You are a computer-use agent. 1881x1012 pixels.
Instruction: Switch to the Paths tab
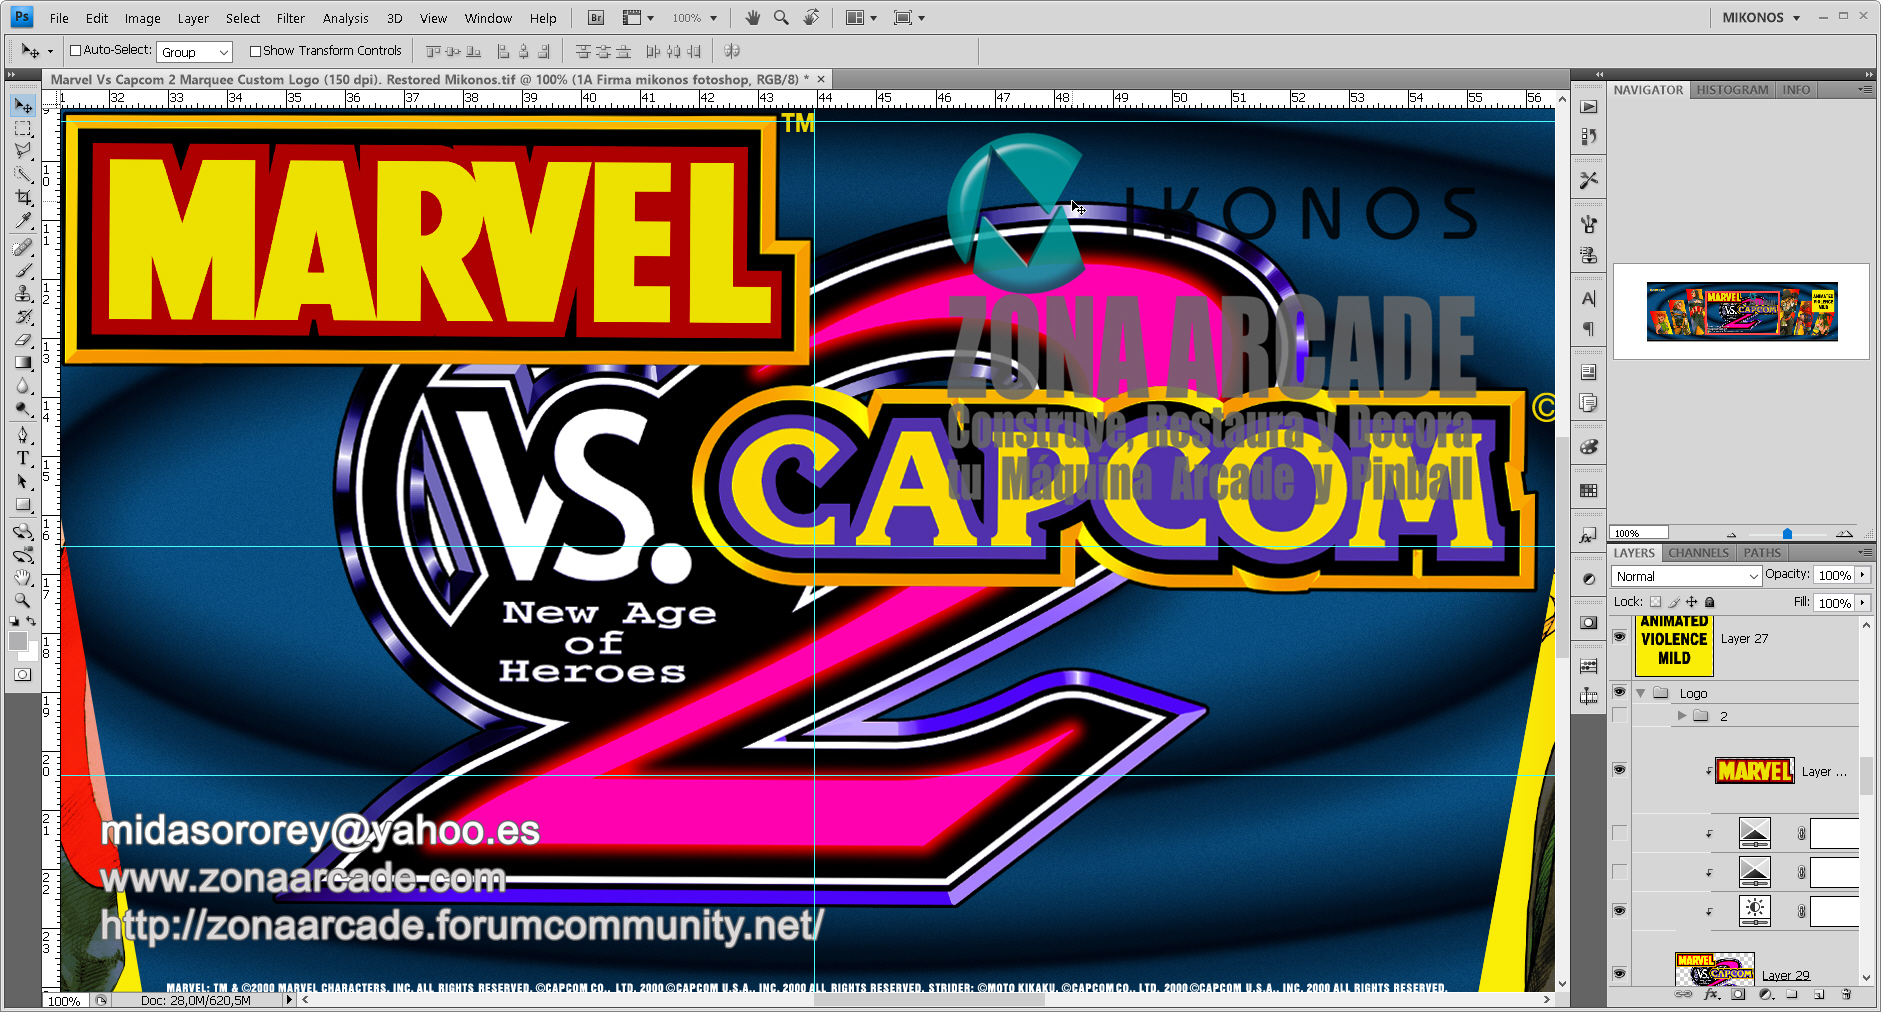click(x=1762, y=553)
